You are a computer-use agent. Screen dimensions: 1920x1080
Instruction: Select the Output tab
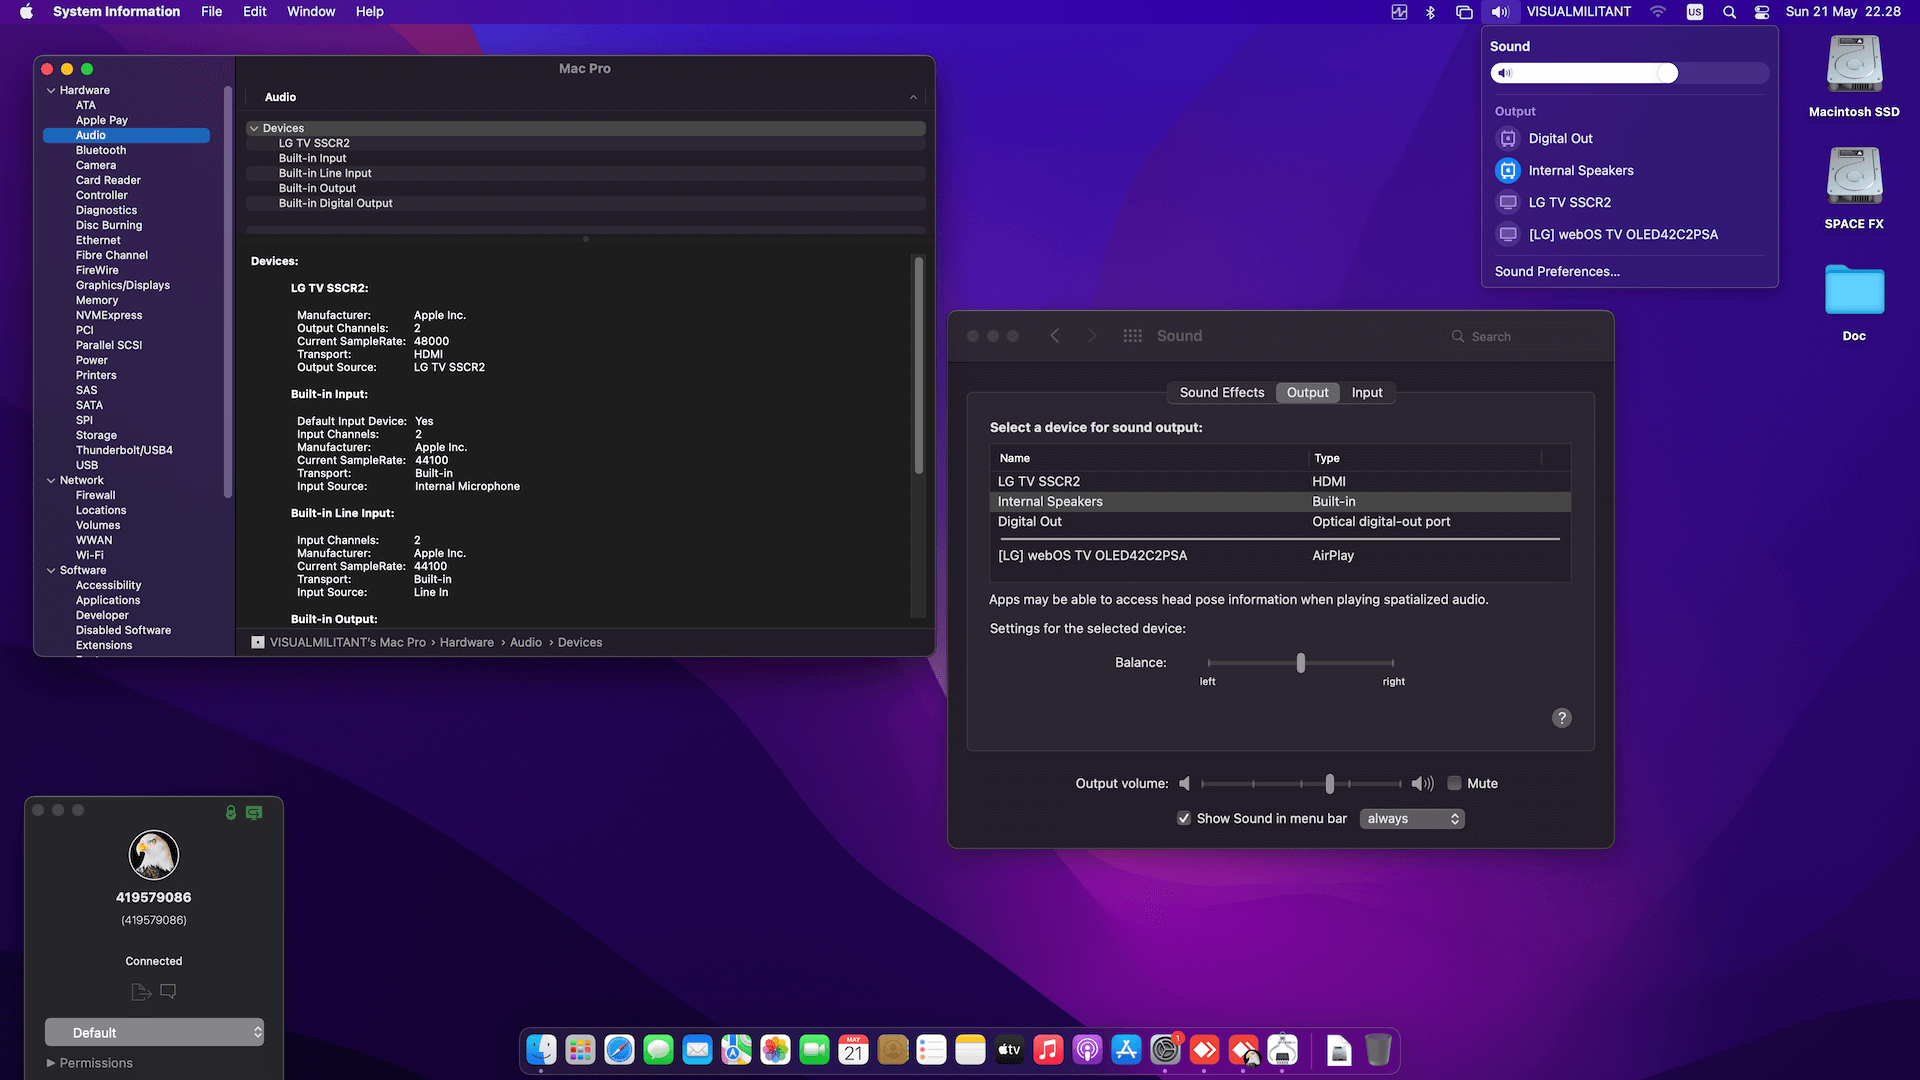[x=1307, y=392]
